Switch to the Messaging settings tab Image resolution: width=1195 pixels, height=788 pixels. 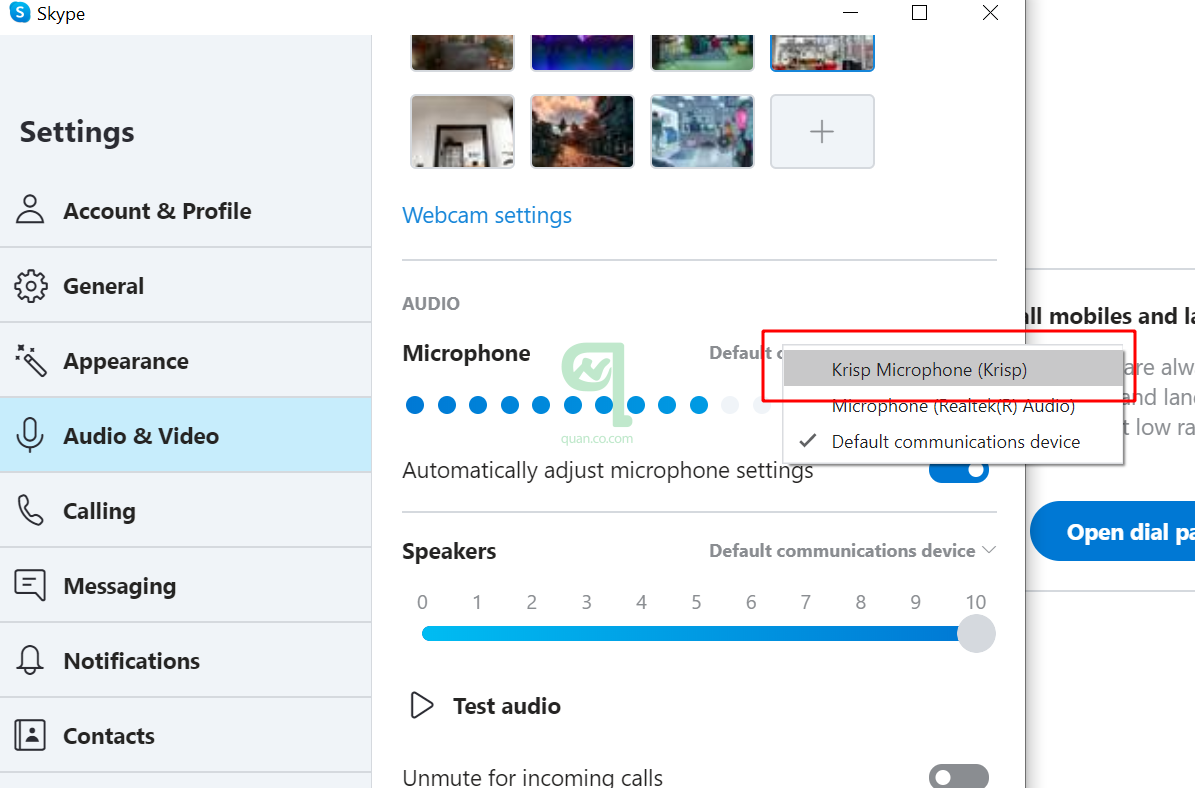point(186,585)
